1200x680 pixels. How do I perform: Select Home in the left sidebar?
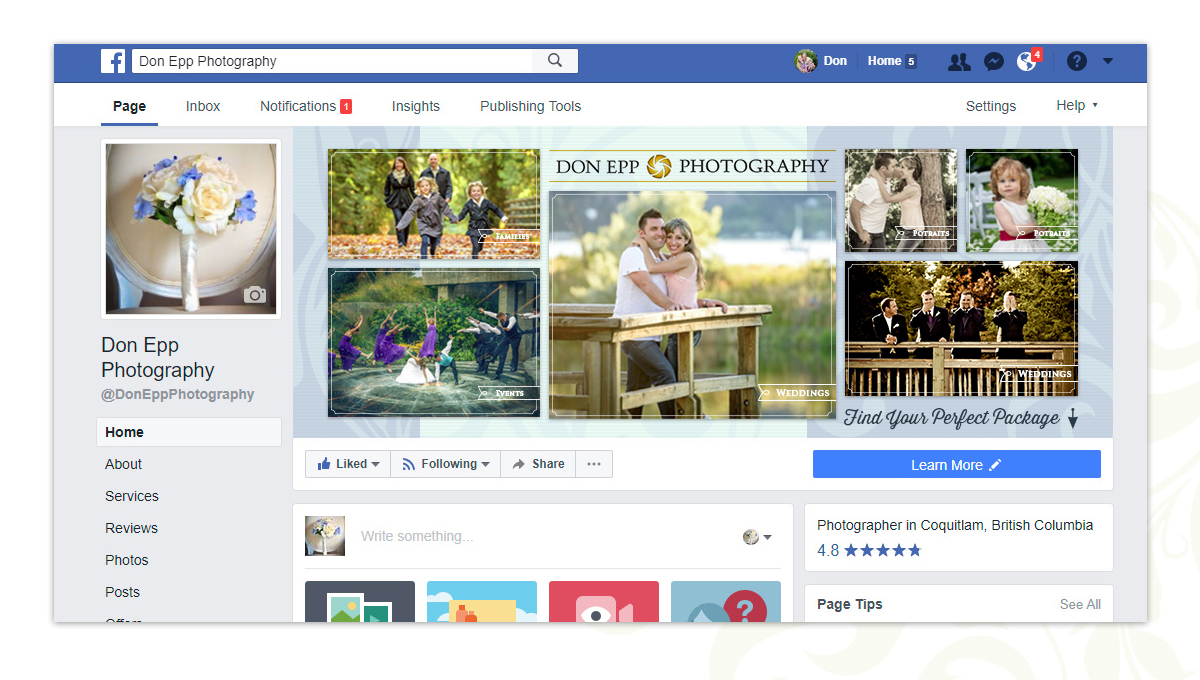click(x=189, y=432)
